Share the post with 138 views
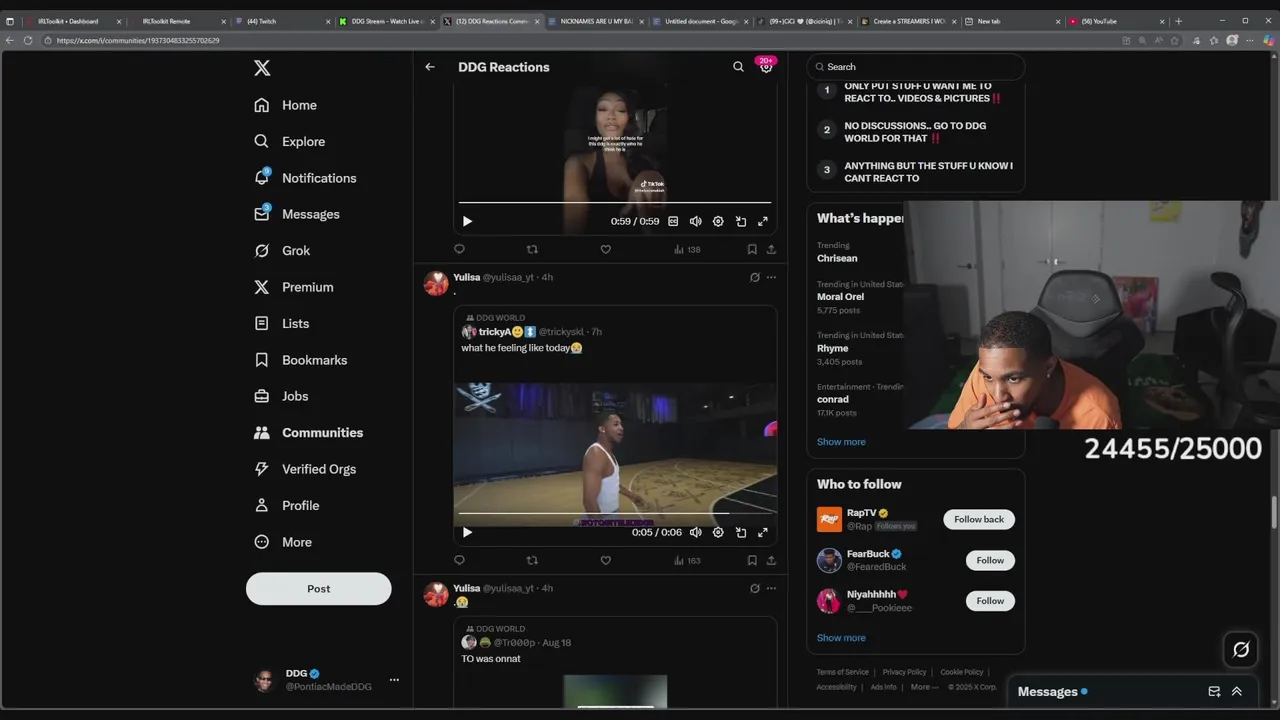1280x720 pixels. coord(771,249)
